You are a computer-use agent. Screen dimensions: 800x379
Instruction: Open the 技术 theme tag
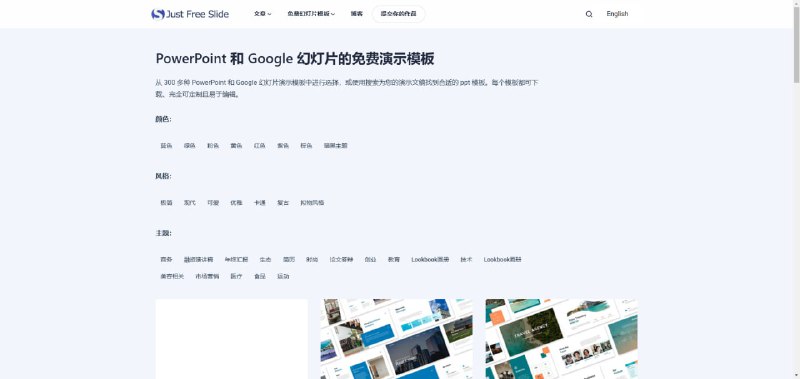tap(466, 260)
